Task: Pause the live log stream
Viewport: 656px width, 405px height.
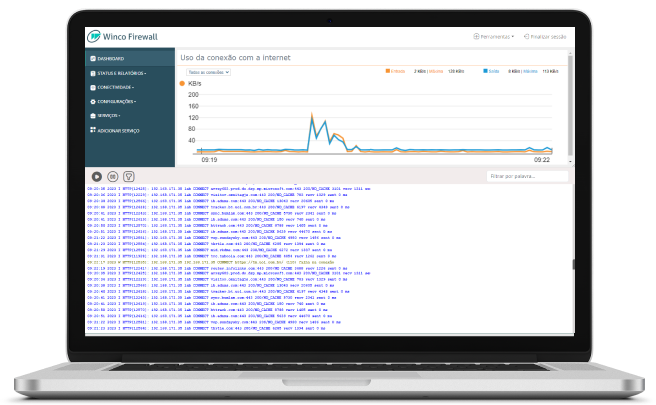Action: (113, 176)
